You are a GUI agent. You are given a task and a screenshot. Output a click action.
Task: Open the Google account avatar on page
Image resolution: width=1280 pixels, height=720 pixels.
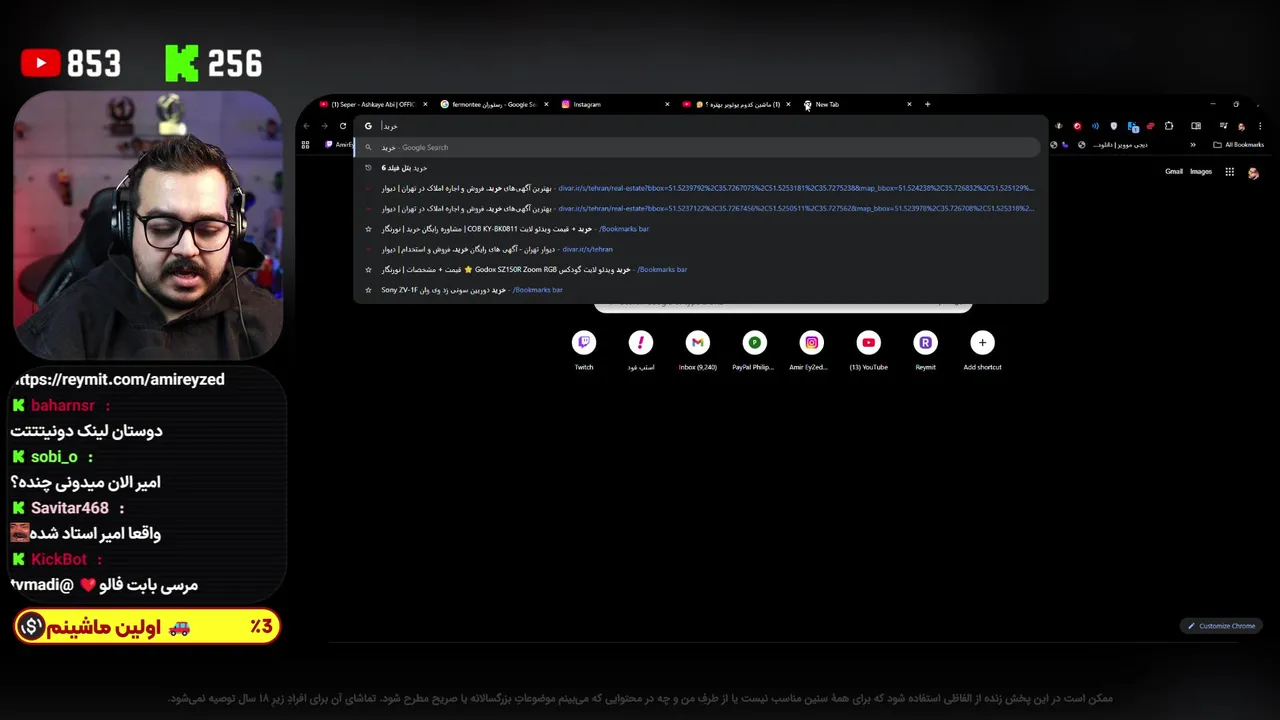1253,172
